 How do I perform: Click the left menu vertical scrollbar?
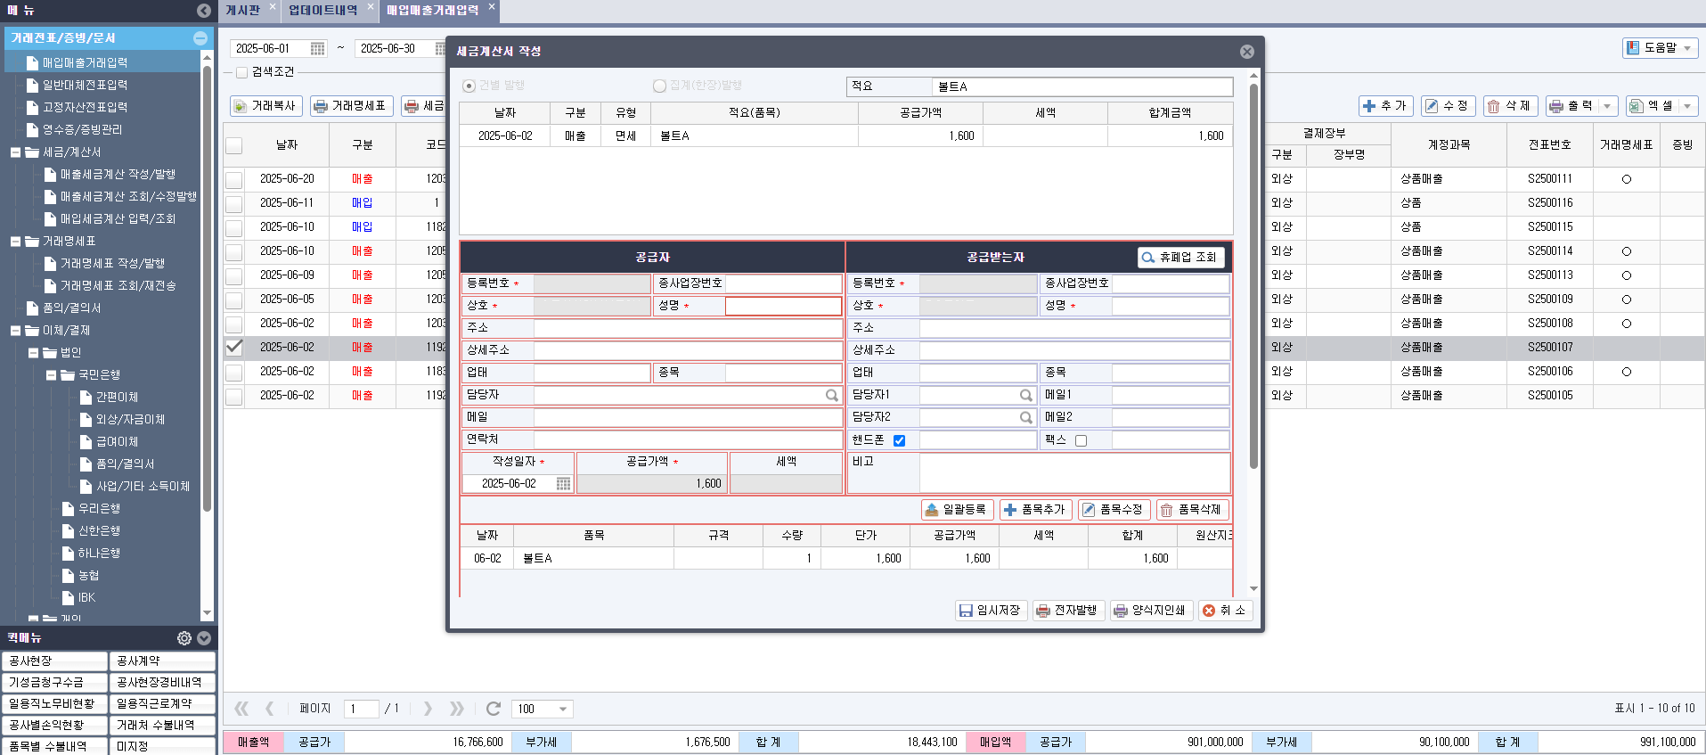tap(207, 290)
